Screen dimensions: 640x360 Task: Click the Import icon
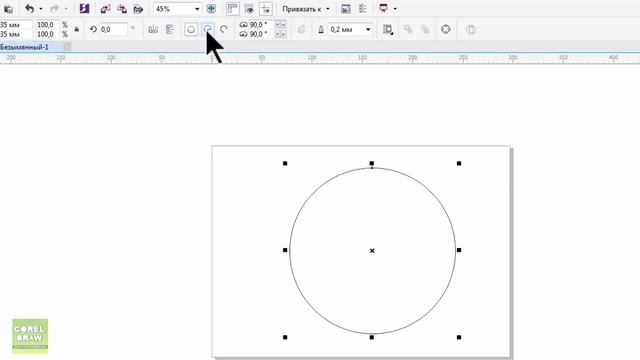click(105, 9)
